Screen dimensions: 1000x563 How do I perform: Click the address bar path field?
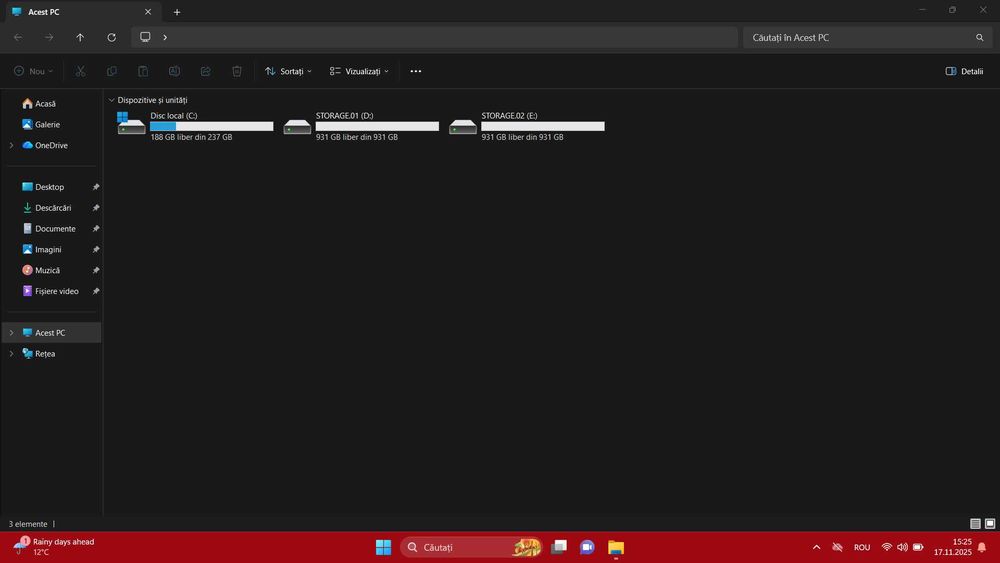tap(434, 38)
